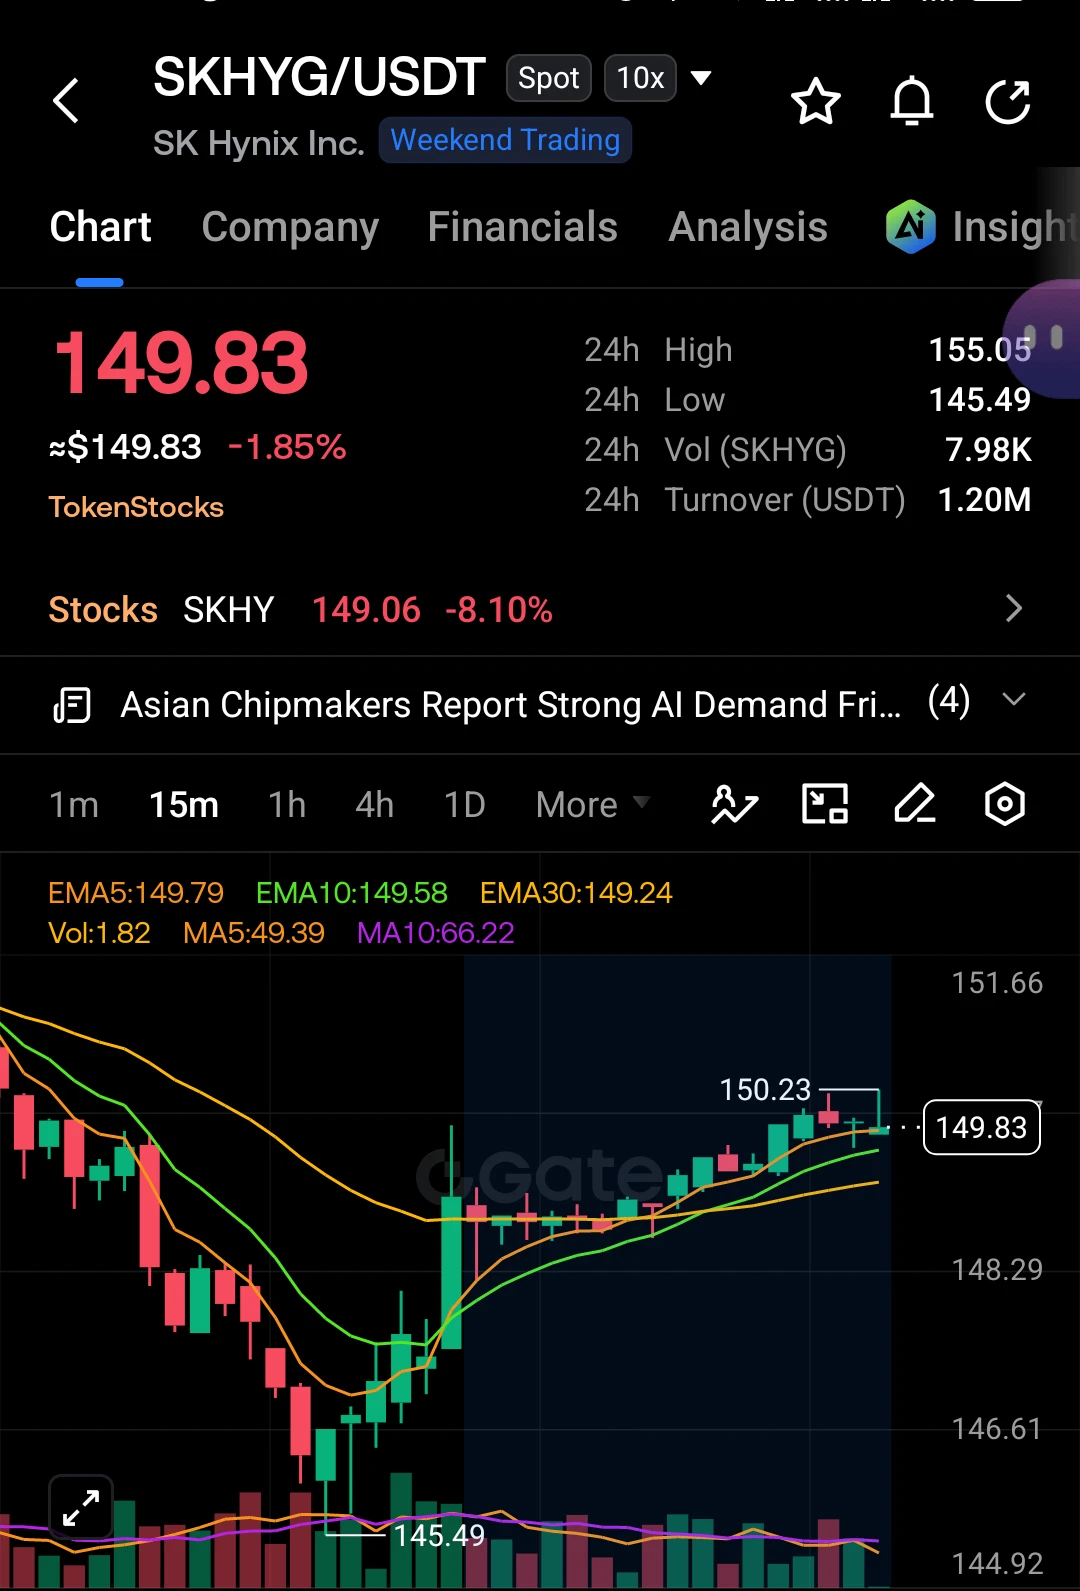Open the More timeframes dropdown

[x=593, y=805]
